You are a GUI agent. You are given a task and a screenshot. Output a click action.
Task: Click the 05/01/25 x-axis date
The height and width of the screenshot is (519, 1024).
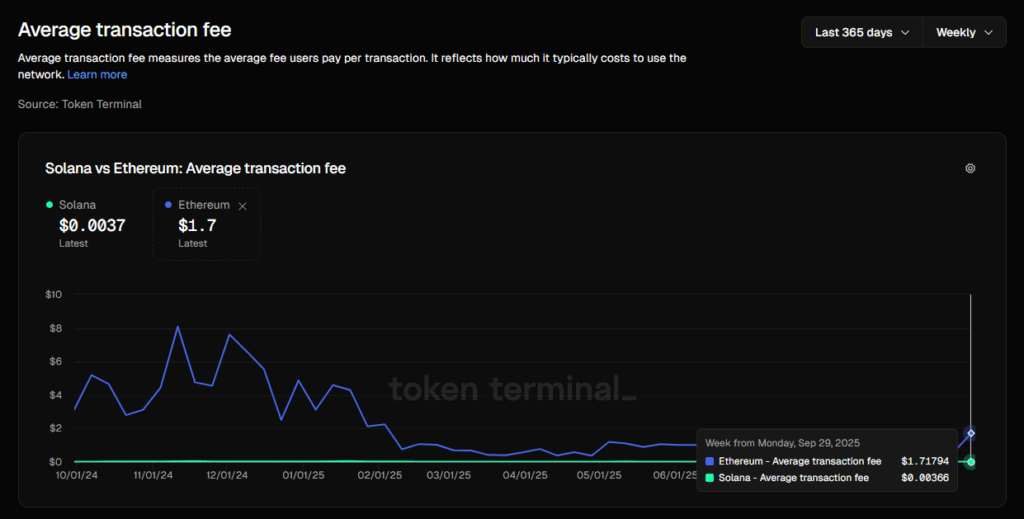point(600,475)
